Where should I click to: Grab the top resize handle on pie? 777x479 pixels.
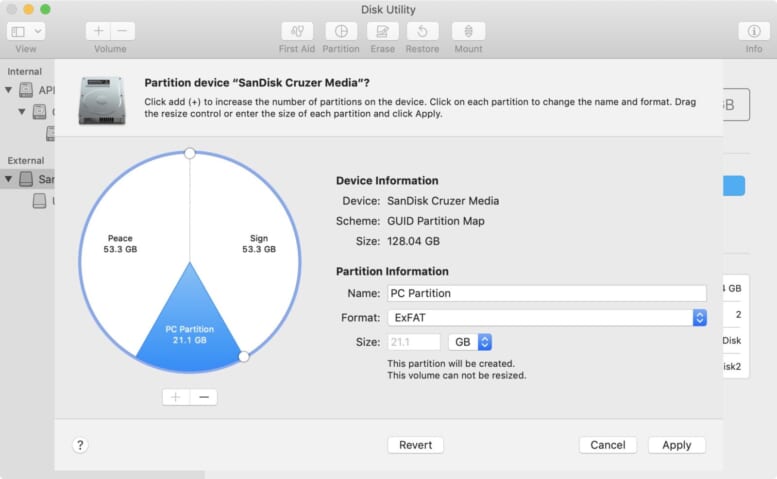click(190, 153)
